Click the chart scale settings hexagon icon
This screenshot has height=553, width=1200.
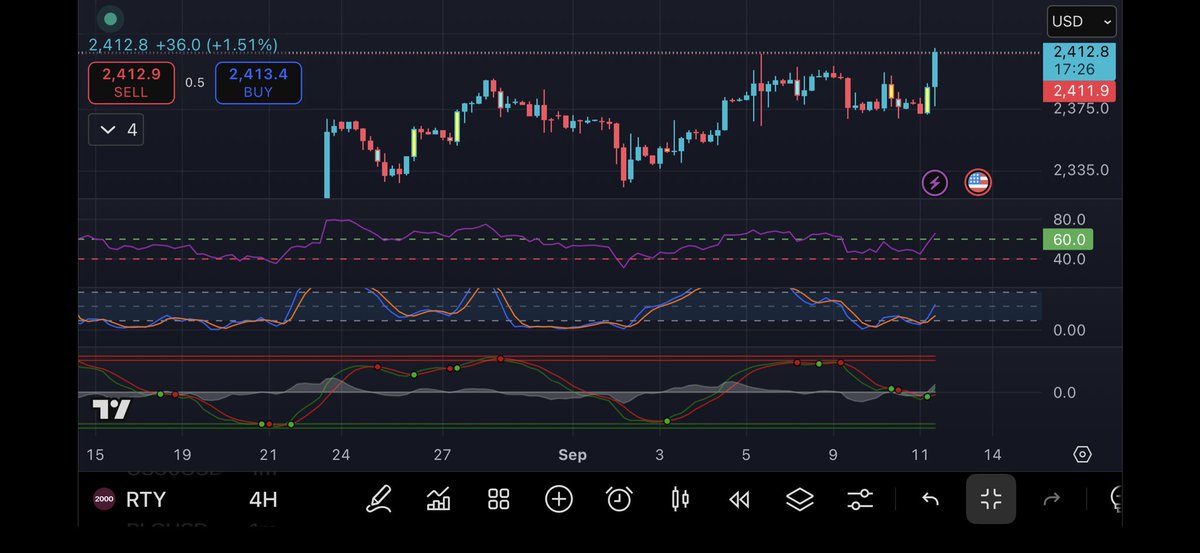[x=1082, y=455]
